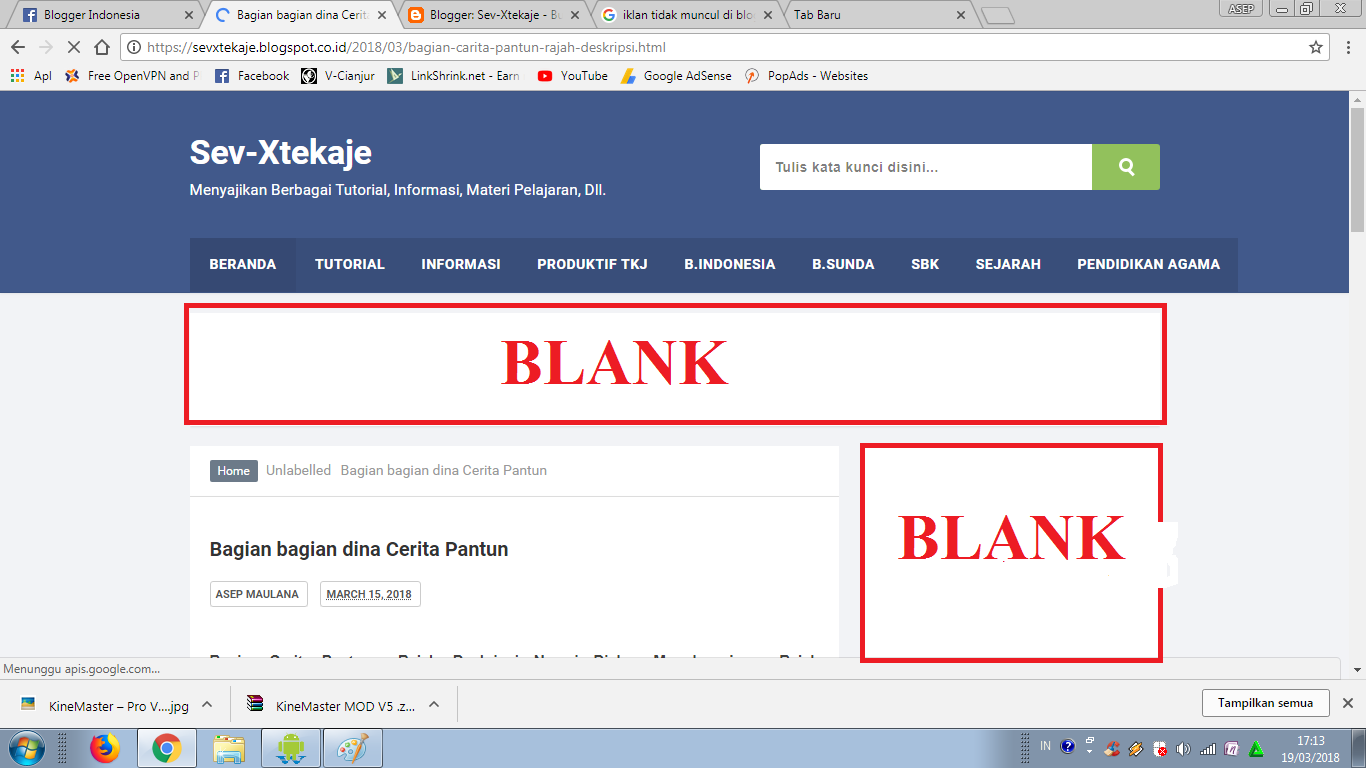Open the INFORMASI menu item
Image resolution: width=1366 pixels, height=768 pixels.
coord(461,265)
